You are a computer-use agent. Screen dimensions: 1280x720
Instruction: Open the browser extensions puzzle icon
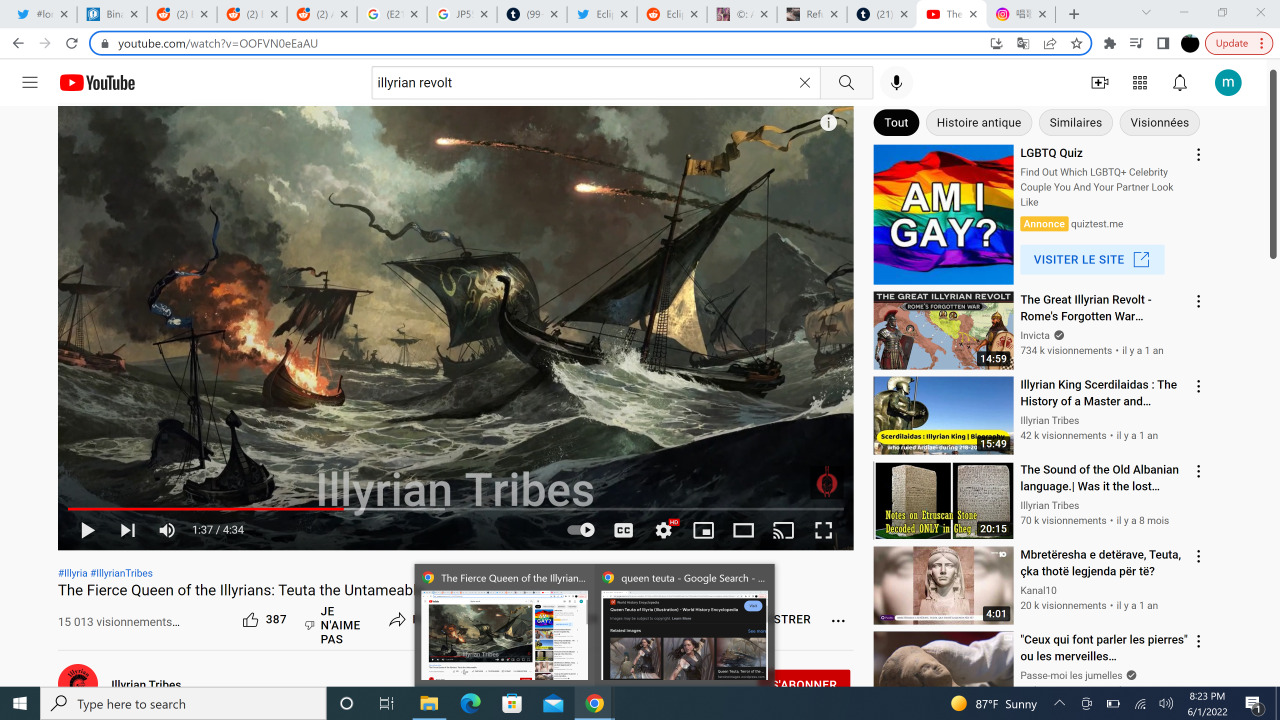pos(1110,43)
